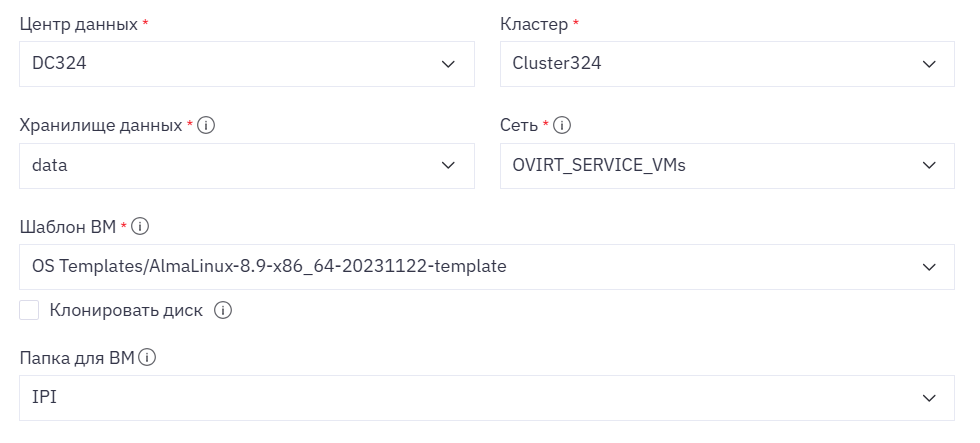Open the Папка для ВМ dropdown arrow
Viewport: 980px width, 443px height.
(929, 398)
